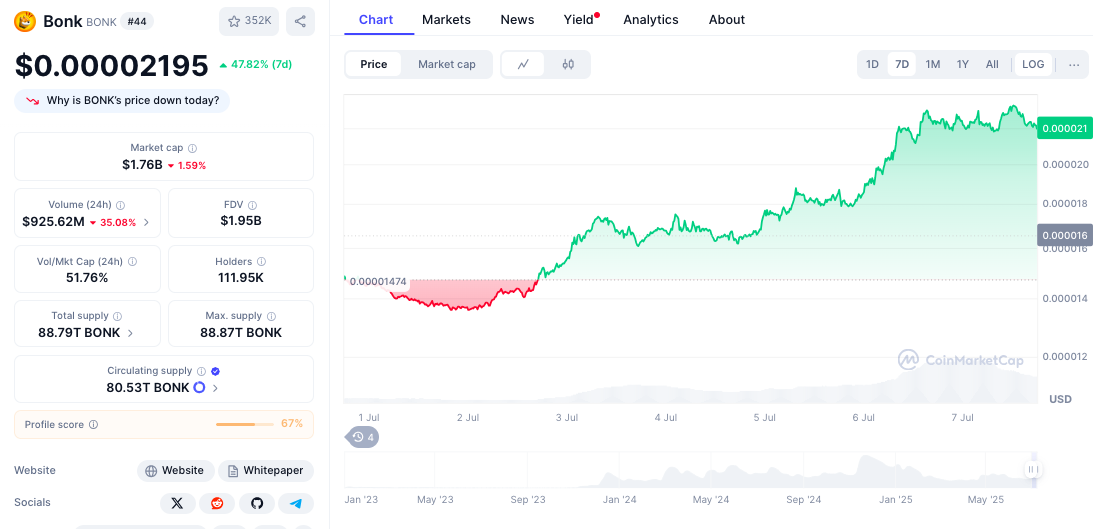Screen dimensions: 1093x529
Task: Add Bonk to watchlist with star button
Action: tap(249, 22)
